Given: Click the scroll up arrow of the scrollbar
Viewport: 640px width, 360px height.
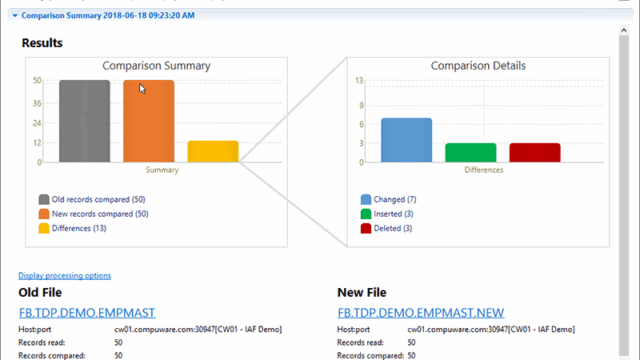Looking at the screenshot, I should (624, 30).
